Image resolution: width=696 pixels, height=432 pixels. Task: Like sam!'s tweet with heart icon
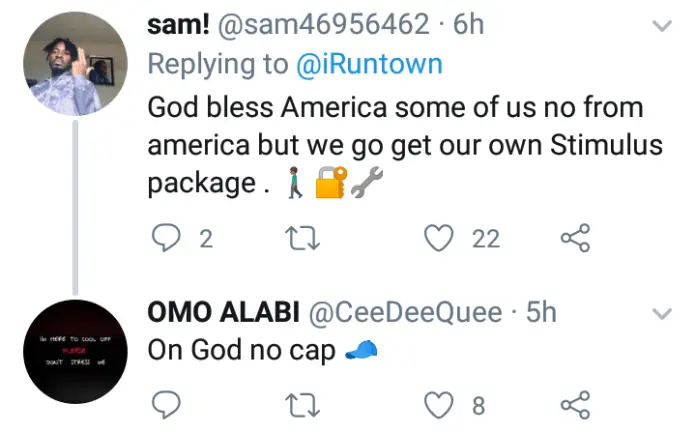(x=439, y=238)
